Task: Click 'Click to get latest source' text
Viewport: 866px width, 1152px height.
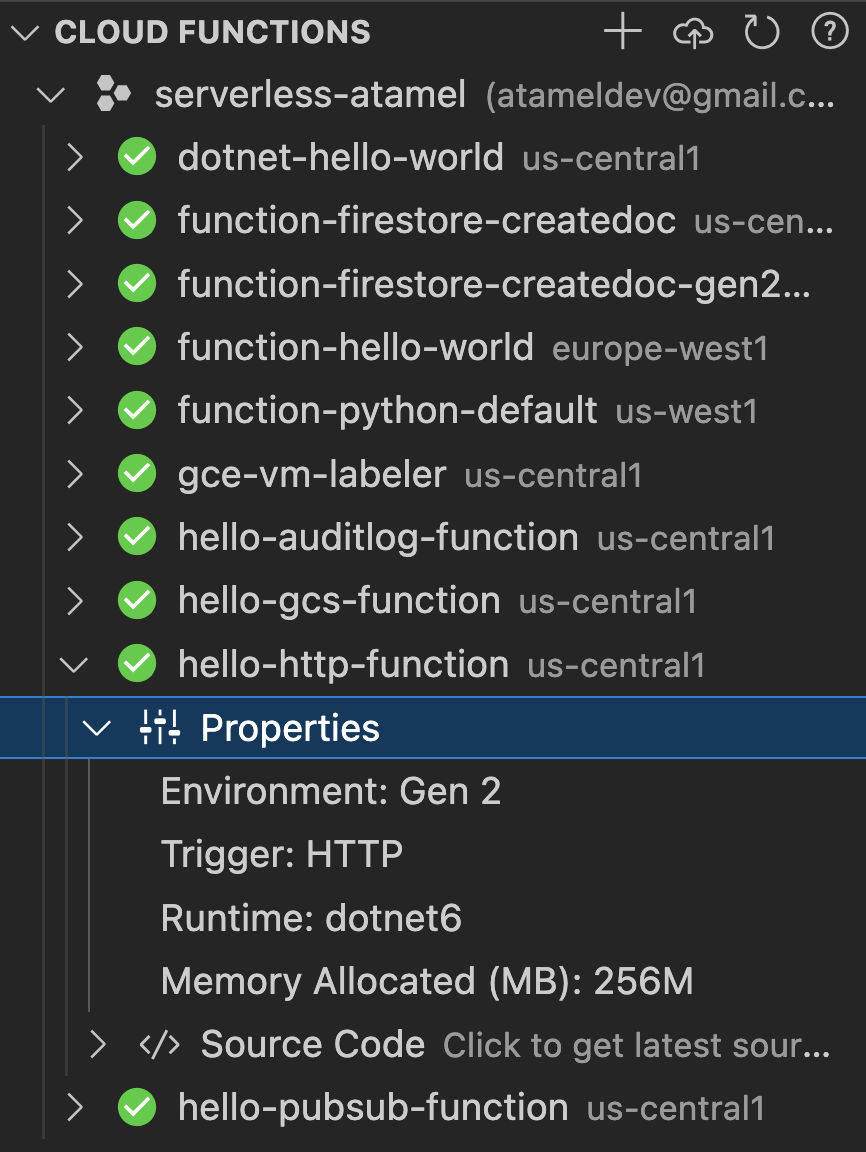Action: [636, 1045]
